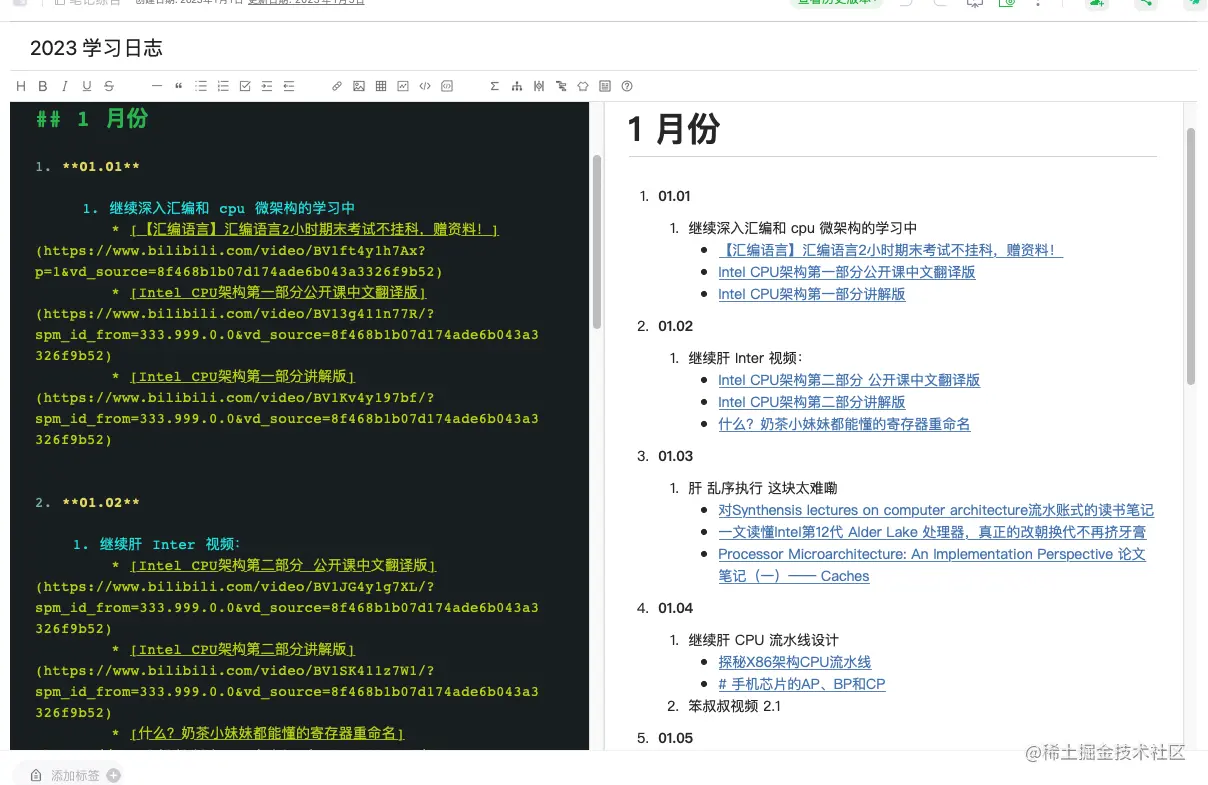Image resolution: width=1208 pixels, height=785 pixels.
Task: Click preview item '01.04'
Action: click(x=675, y=608)
